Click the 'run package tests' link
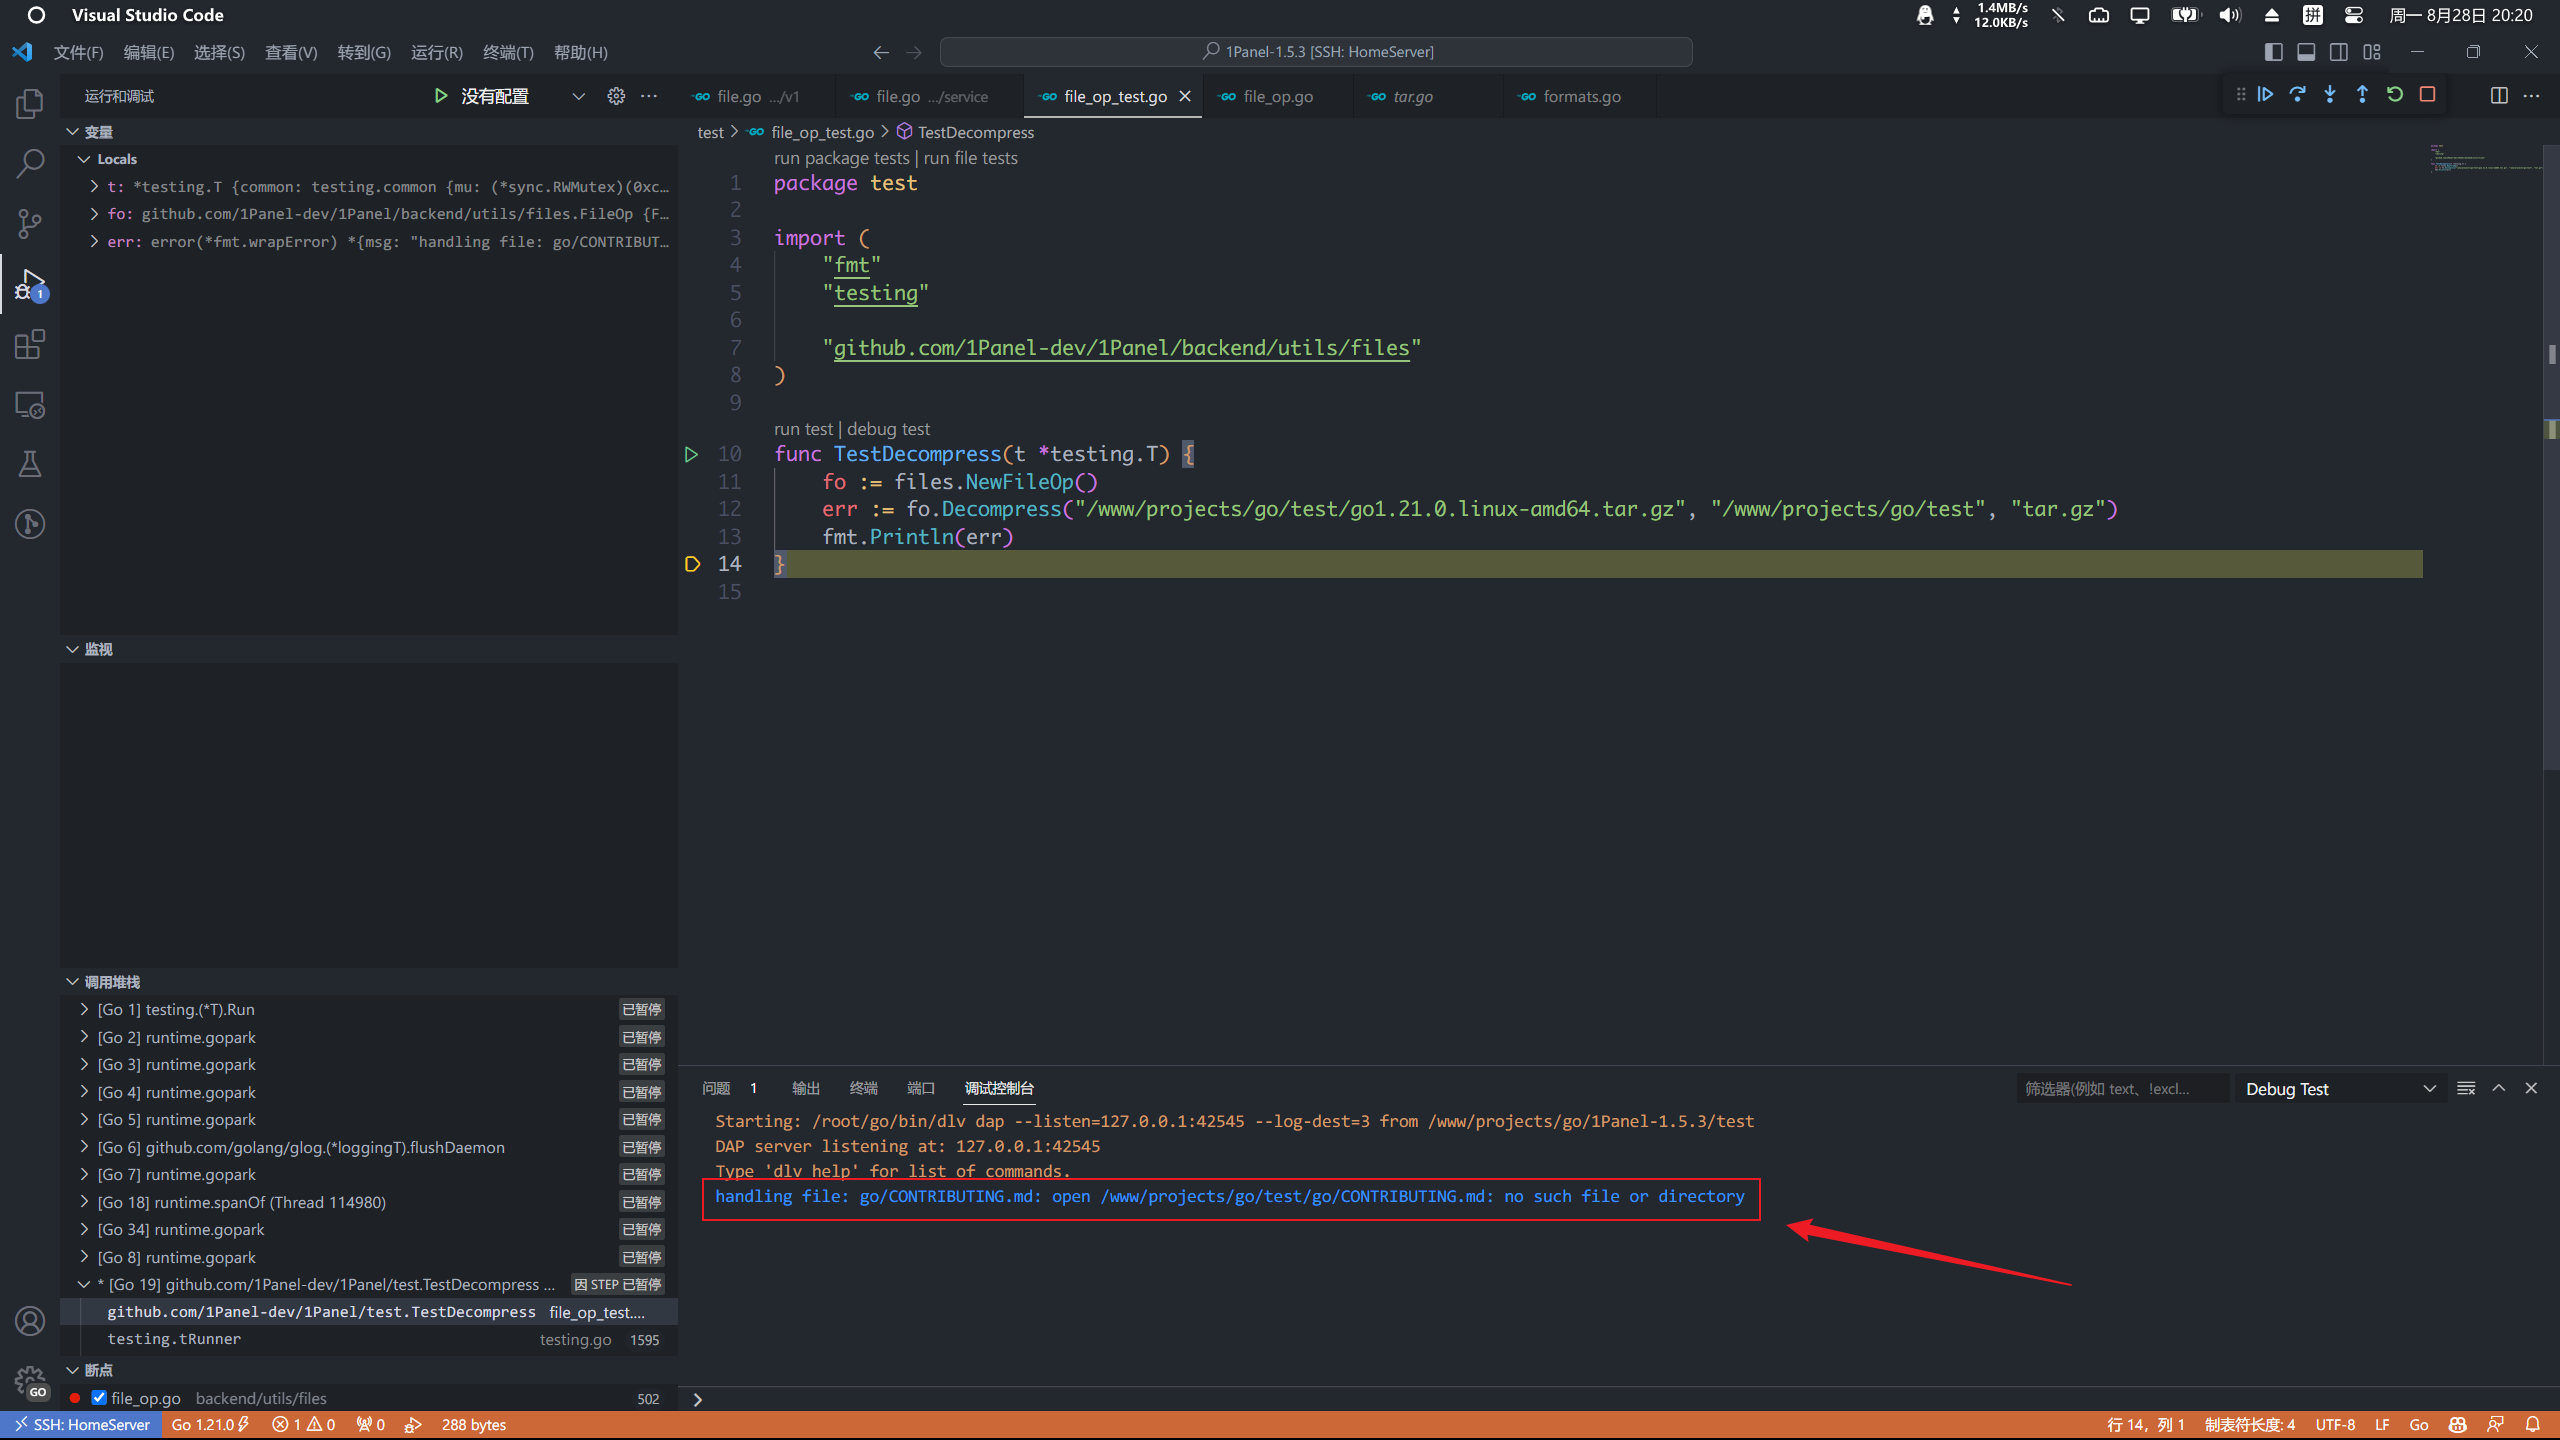2560x1440 pixels. (840, 158)
